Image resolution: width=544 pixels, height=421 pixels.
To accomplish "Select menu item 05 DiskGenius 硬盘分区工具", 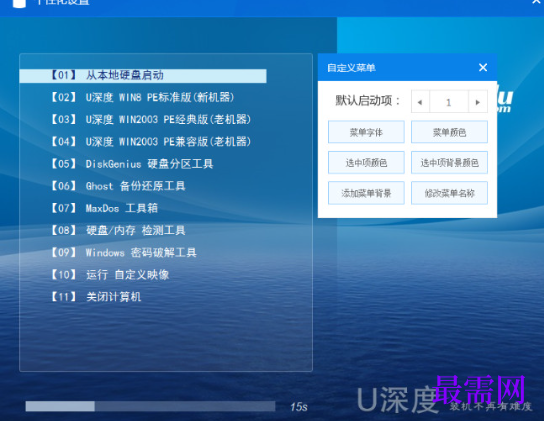I will pyautogui.click(x=132, y=164).
